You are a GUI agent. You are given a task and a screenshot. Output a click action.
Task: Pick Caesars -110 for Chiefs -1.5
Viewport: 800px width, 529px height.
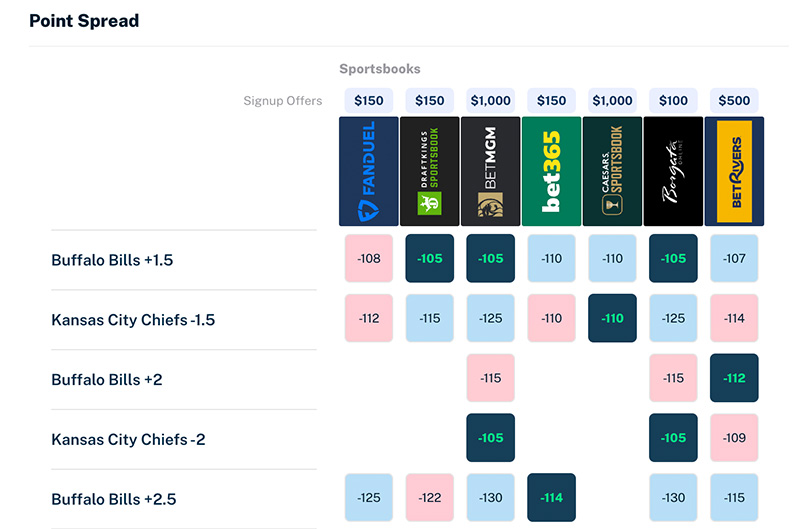click(x=612, y=318)
